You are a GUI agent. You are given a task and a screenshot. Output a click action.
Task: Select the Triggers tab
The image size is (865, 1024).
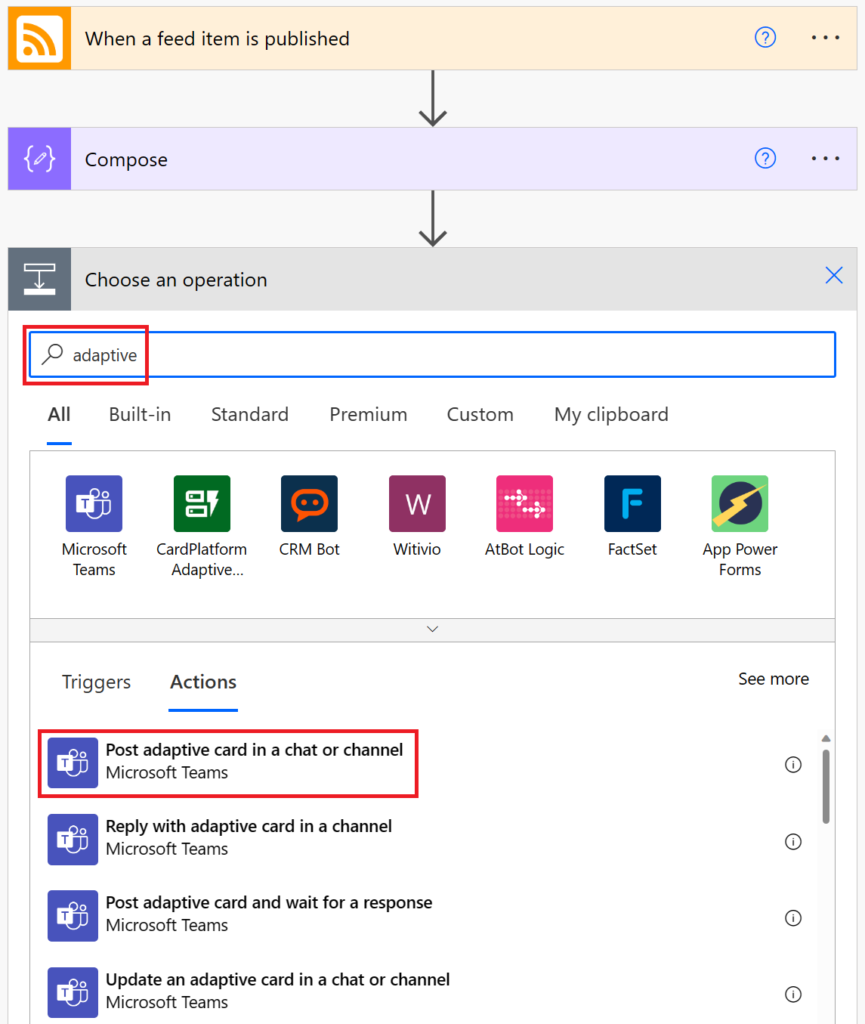click(96, 682)
